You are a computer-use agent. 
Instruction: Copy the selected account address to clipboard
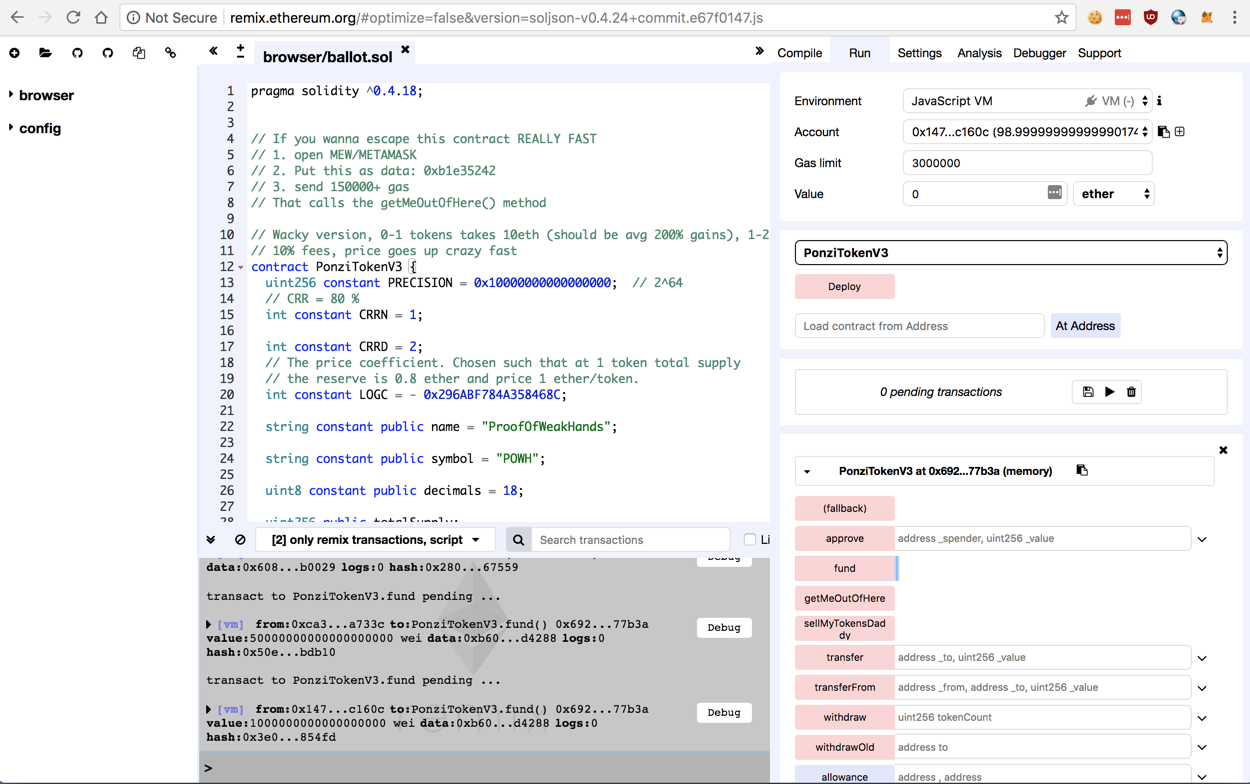point(1163,132)
